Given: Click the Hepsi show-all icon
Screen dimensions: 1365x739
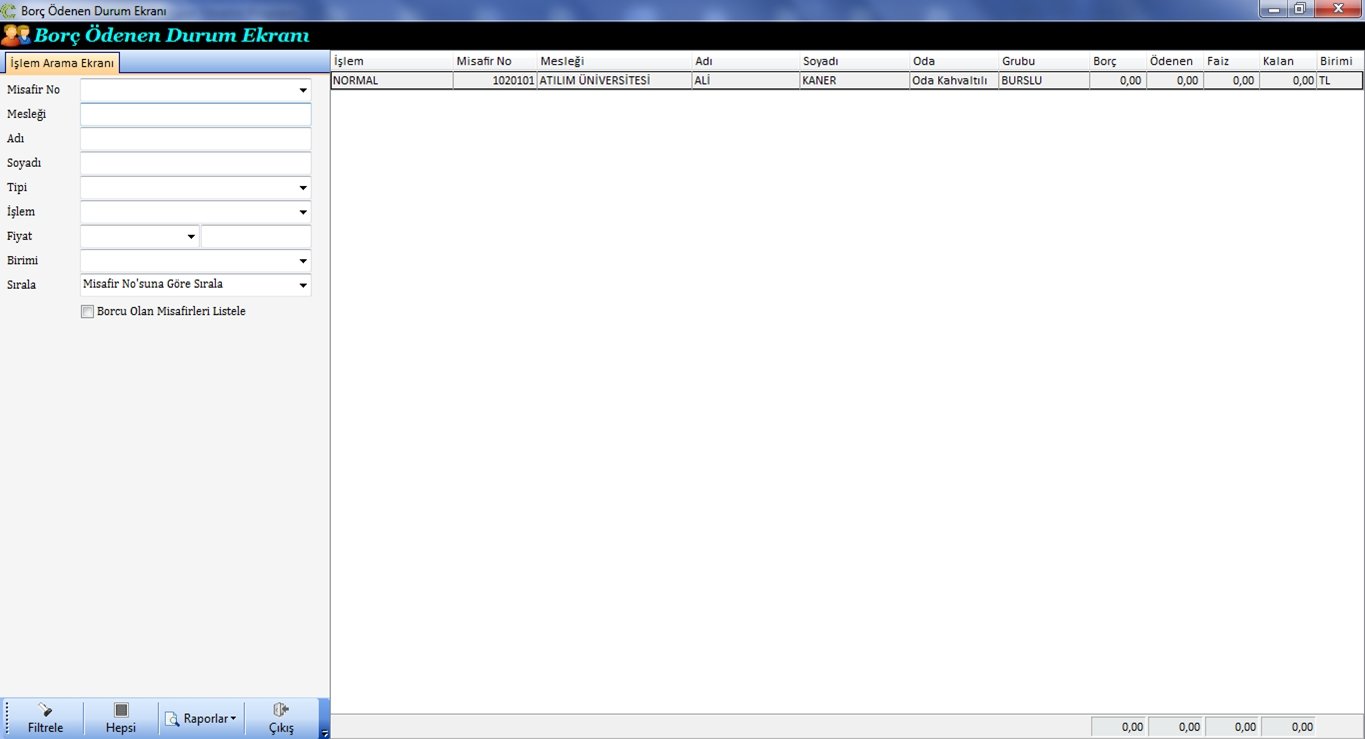Looking at the screenshot, I should click(121, 717).
